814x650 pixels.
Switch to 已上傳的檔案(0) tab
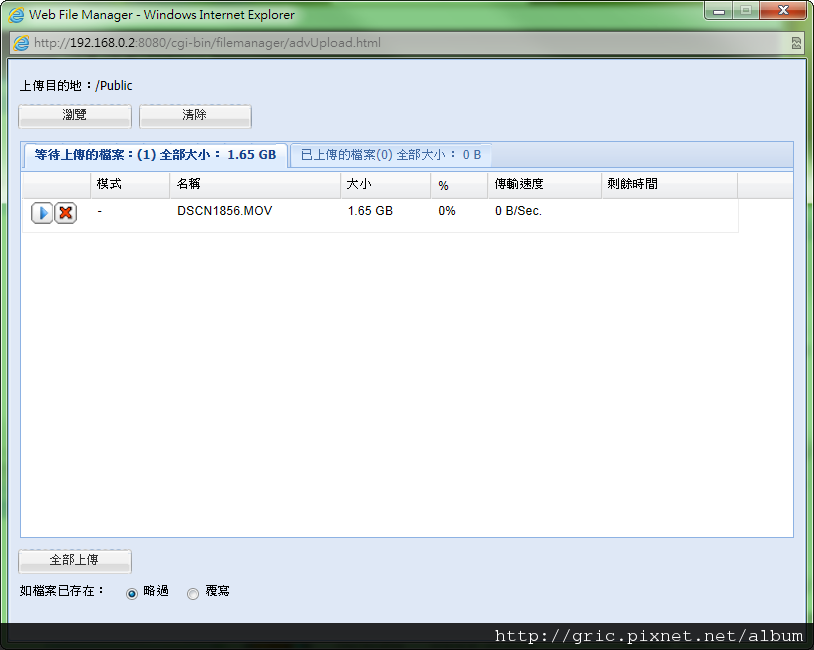point(391,155)
